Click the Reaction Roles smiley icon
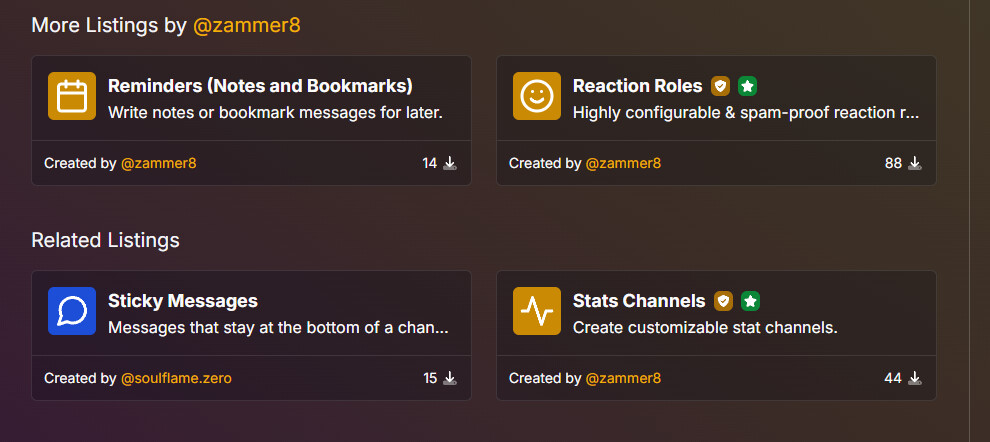990x442 pixels. [x=537, y=96]
